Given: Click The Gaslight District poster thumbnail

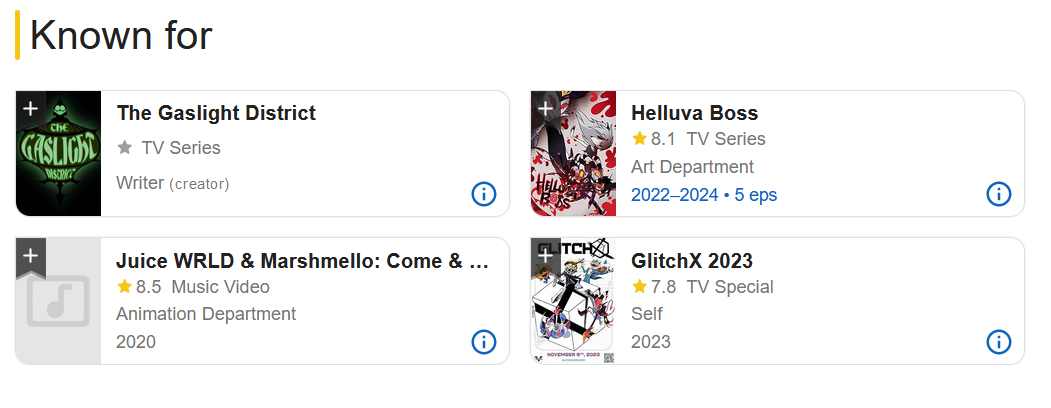Looking at the screenshot, I should click(x=58, y=153).
